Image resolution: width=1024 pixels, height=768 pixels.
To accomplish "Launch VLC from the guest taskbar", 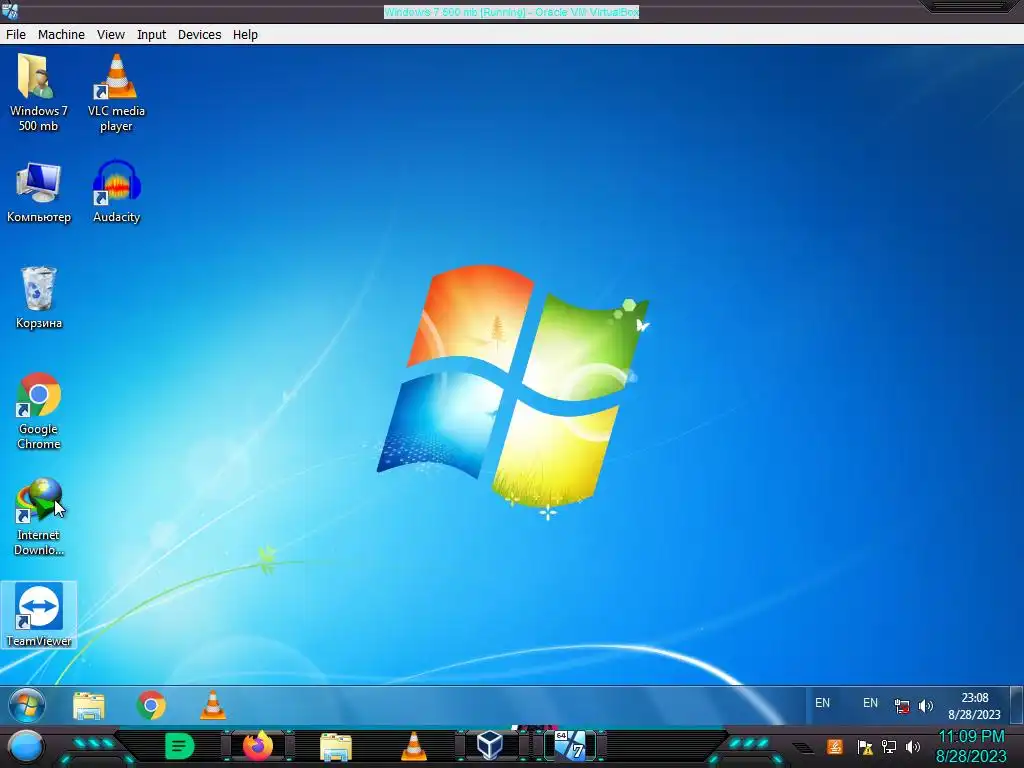I will [x=213, y=705].
